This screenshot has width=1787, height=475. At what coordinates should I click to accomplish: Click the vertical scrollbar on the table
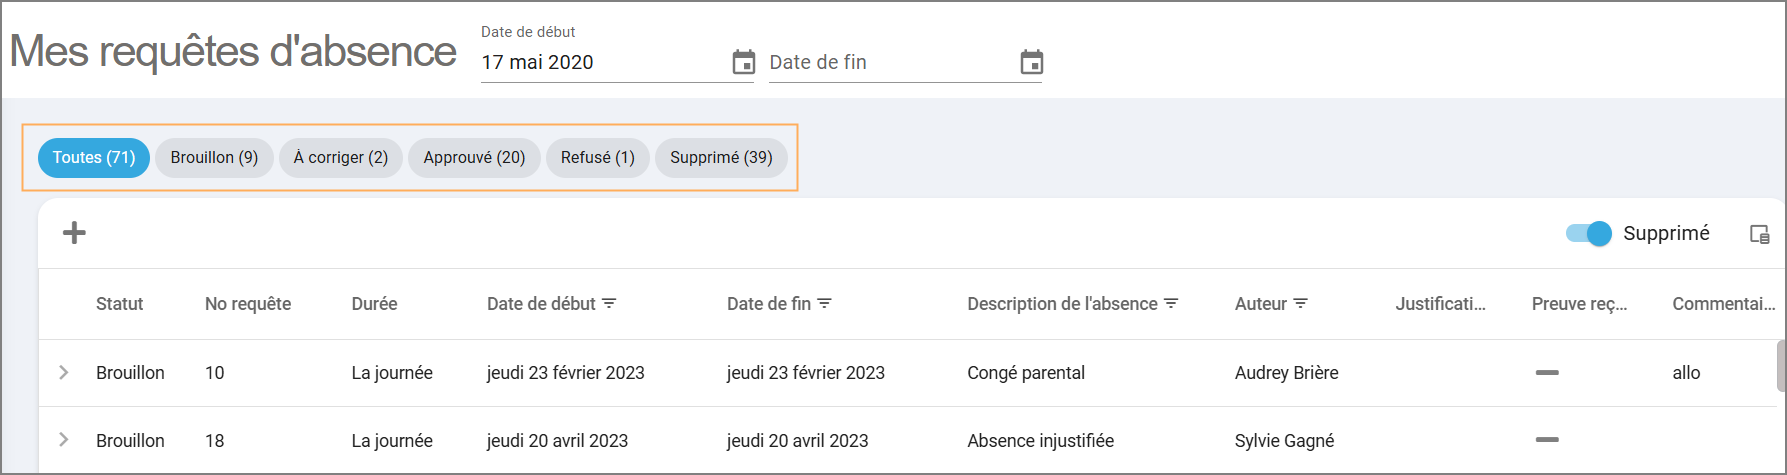tap(1780, 366)
